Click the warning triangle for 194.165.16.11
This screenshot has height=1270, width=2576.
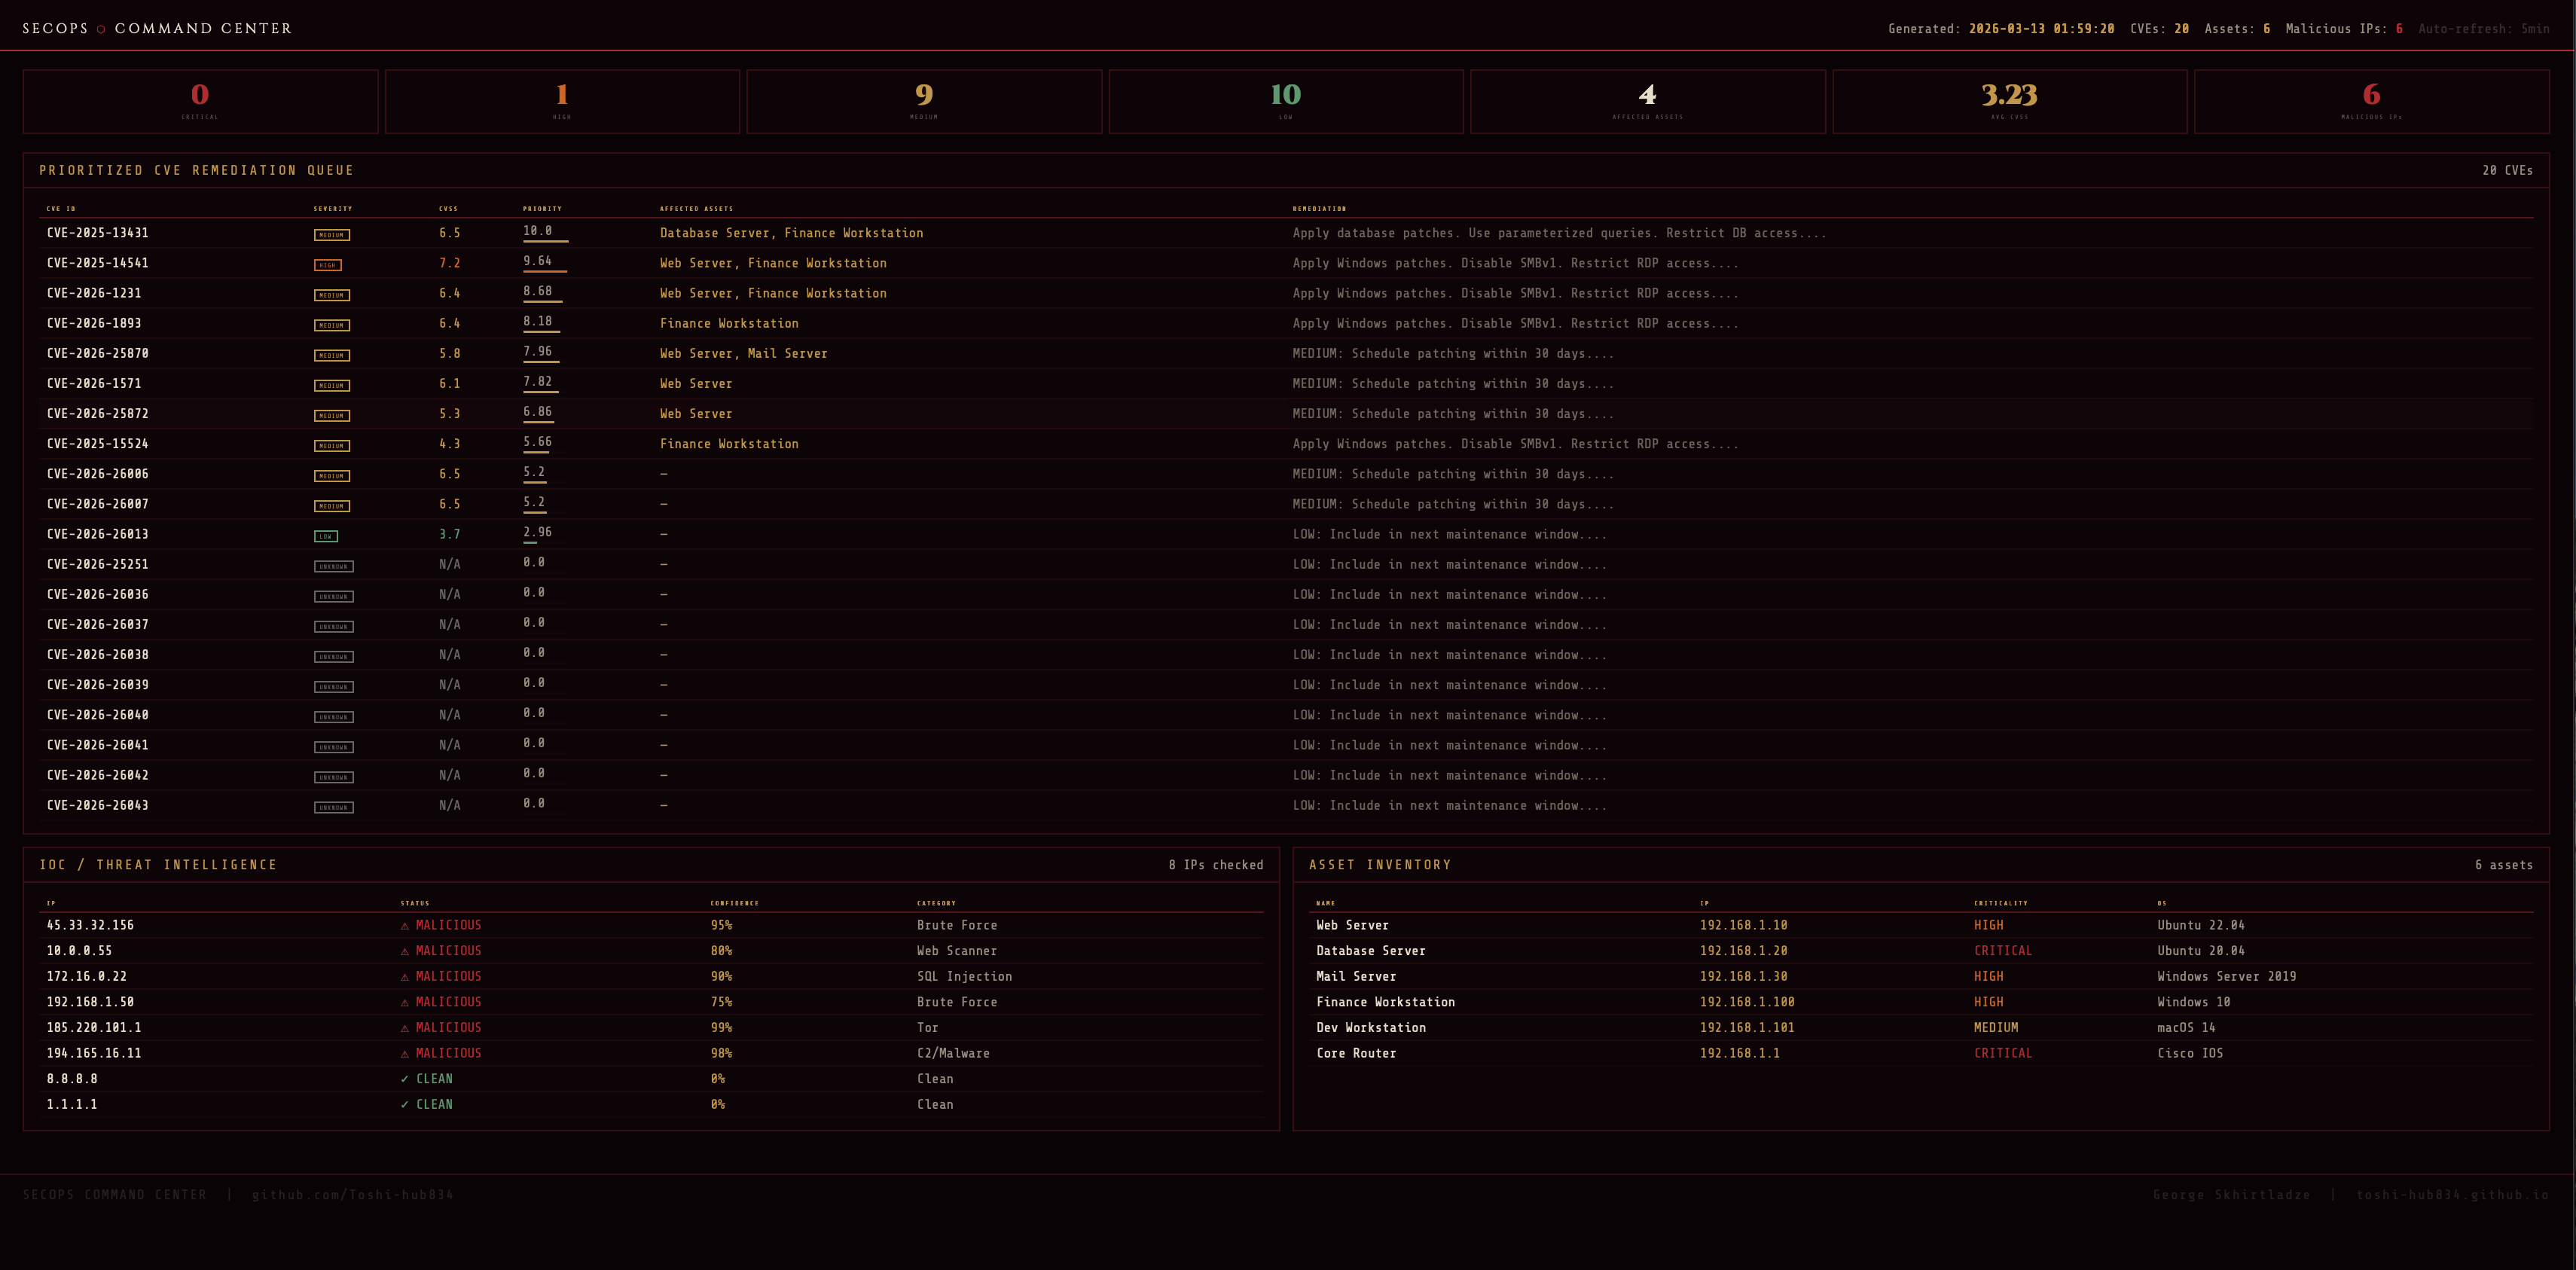point(405,1054)
